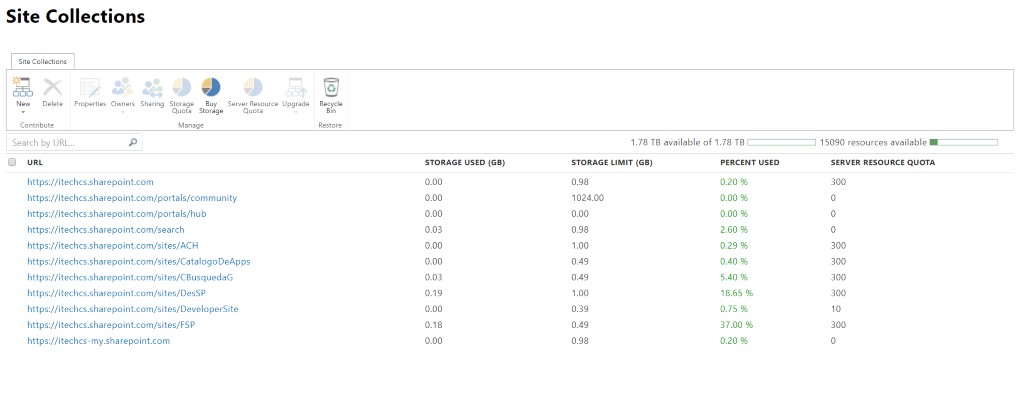Click the 0.75 % value for DeveloperSite
1024x394 pixels.
pyautogui.click(x=734, y=309)
